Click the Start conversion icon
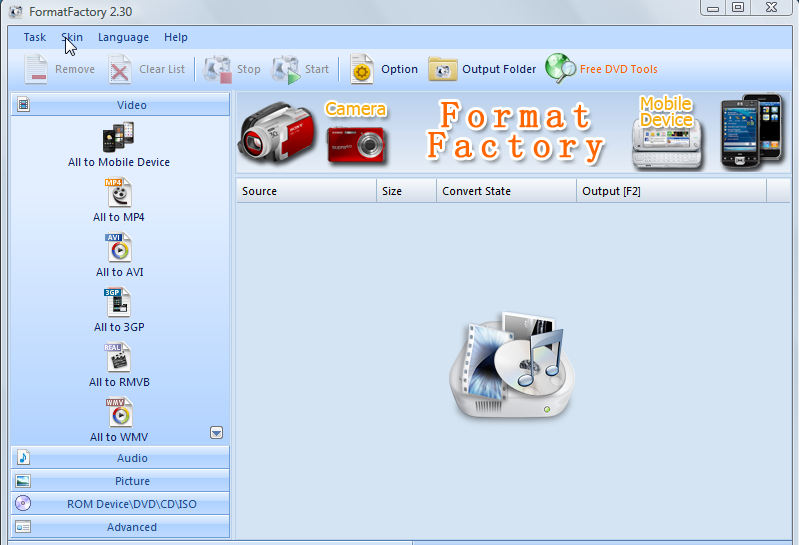Viewport: 799px width, 545px height. point(286,69)
